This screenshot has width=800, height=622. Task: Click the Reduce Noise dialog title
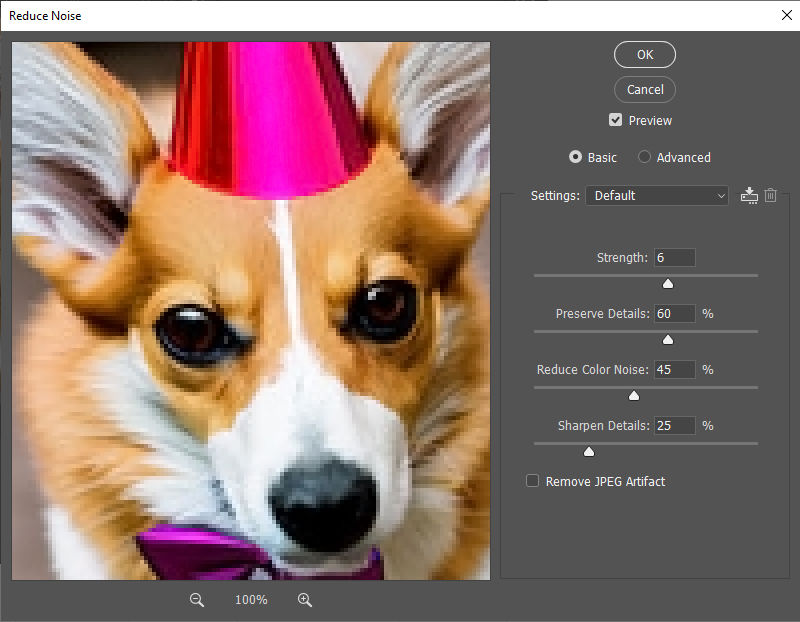point(45,16)
